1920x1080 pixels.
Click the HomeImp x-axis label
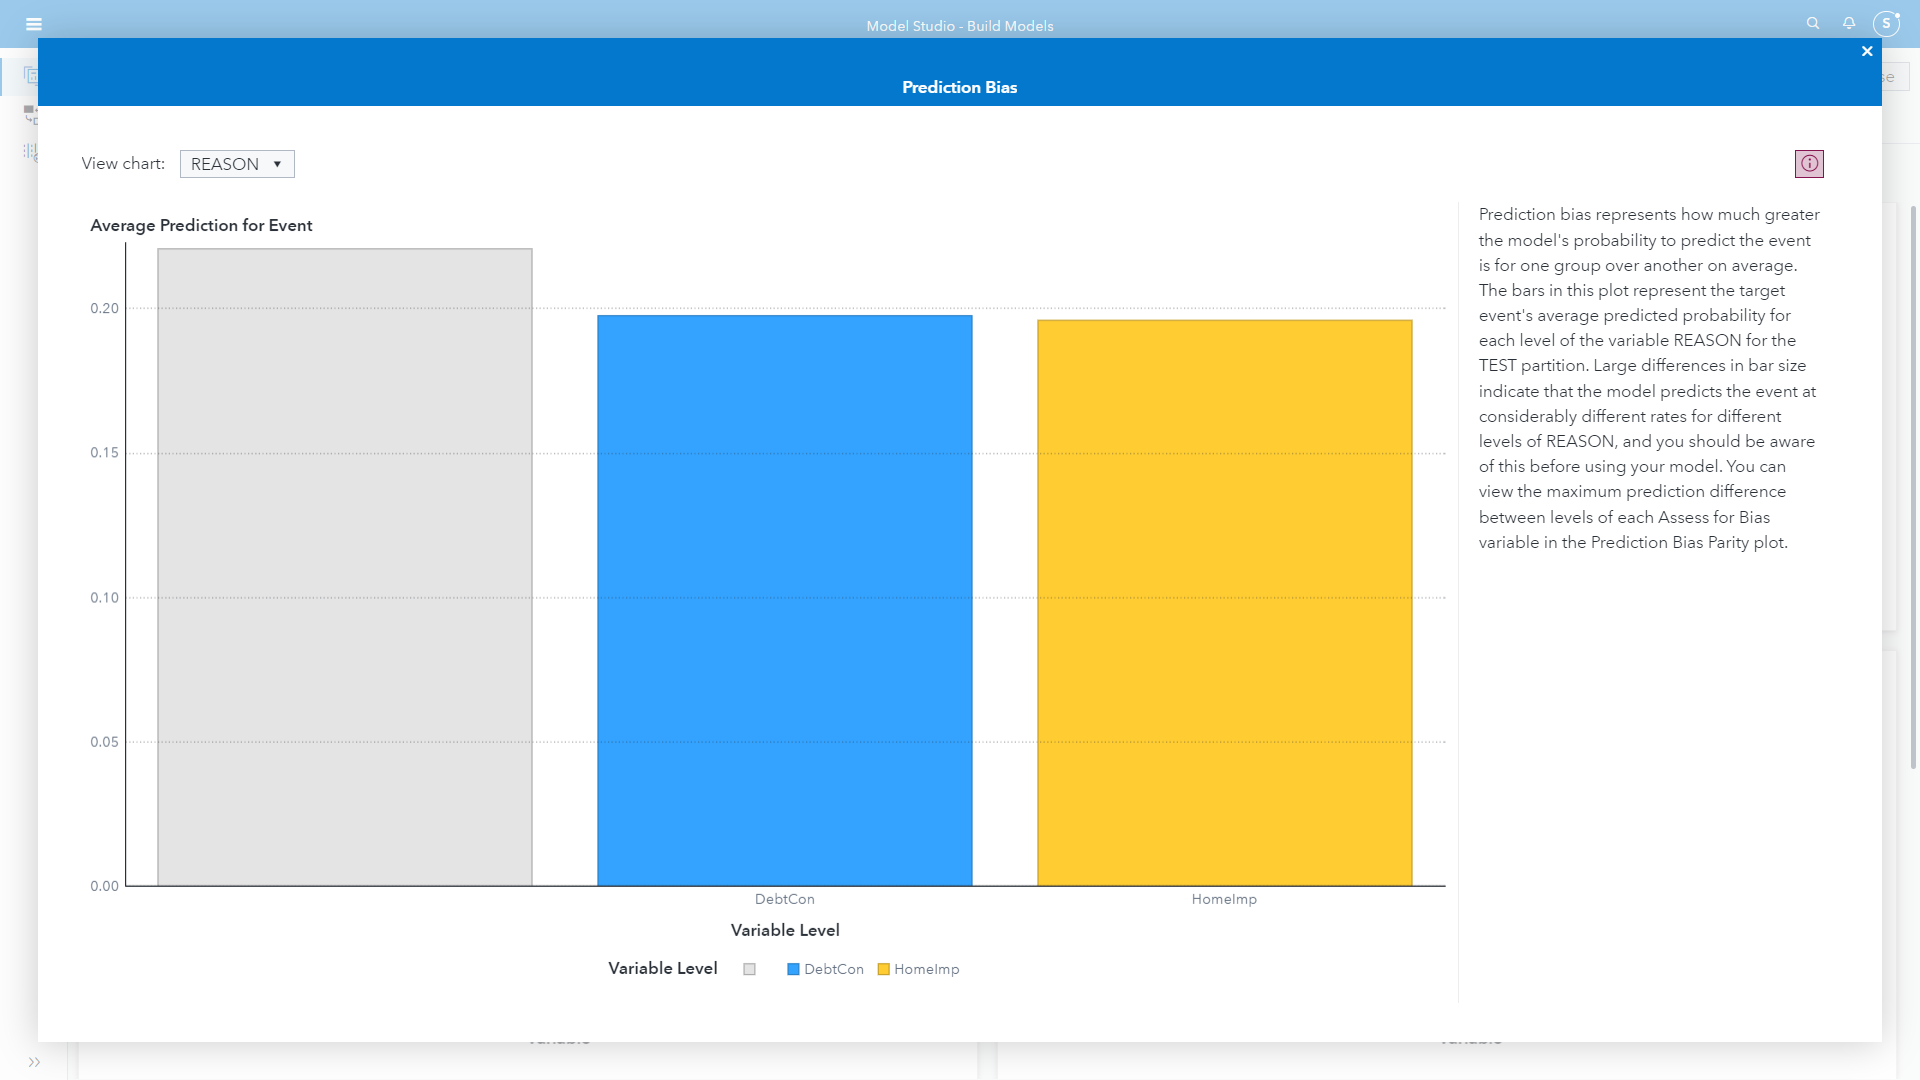click(1224, 899)
